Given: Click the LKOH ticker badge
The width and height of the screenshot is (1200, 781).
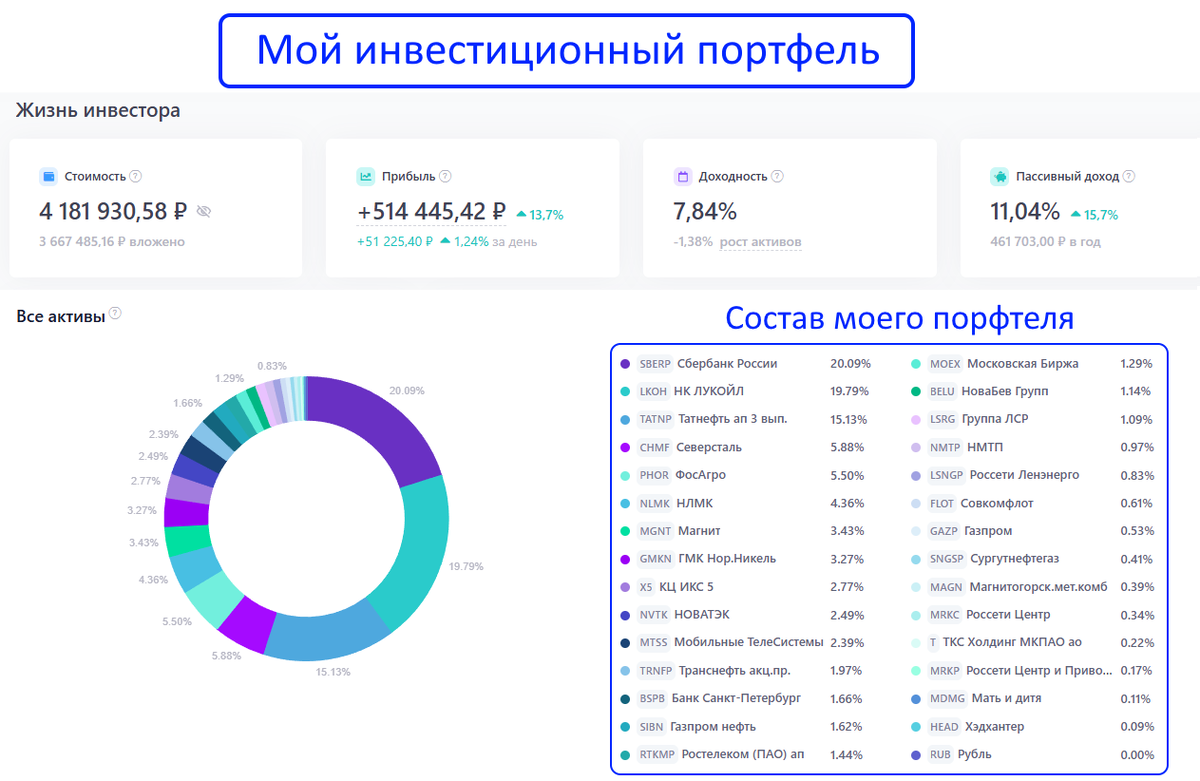Looking at the screenshot, I should click(654, 392).
